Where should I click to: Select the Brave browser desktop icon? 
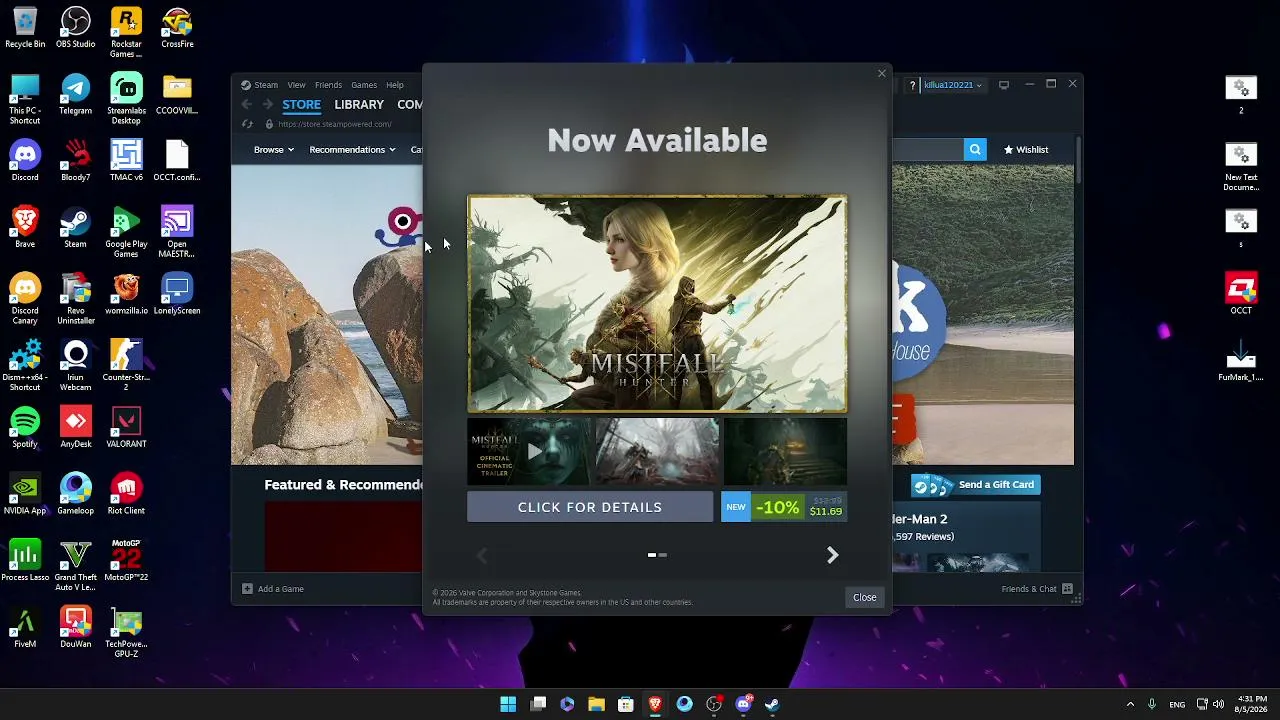click(x=25, y=228)
